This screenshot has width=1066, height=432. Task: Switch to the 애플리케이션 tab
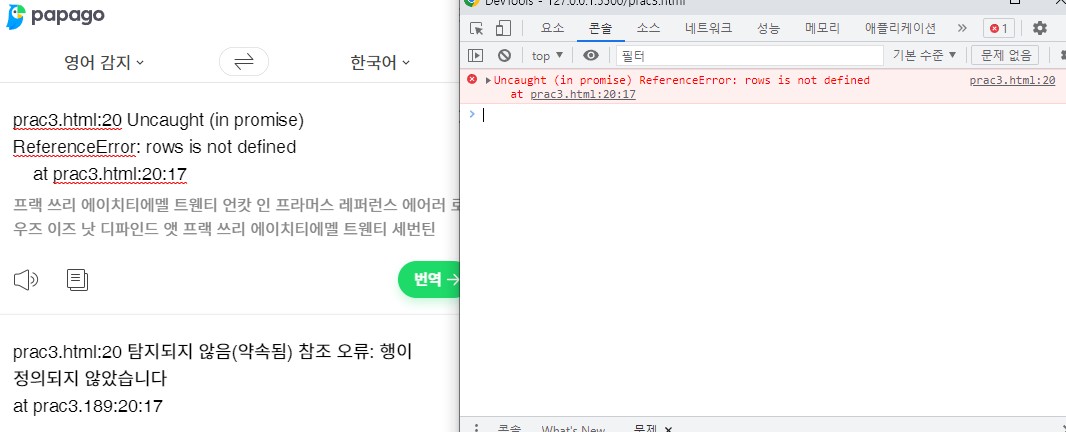(x=900, y=29)
